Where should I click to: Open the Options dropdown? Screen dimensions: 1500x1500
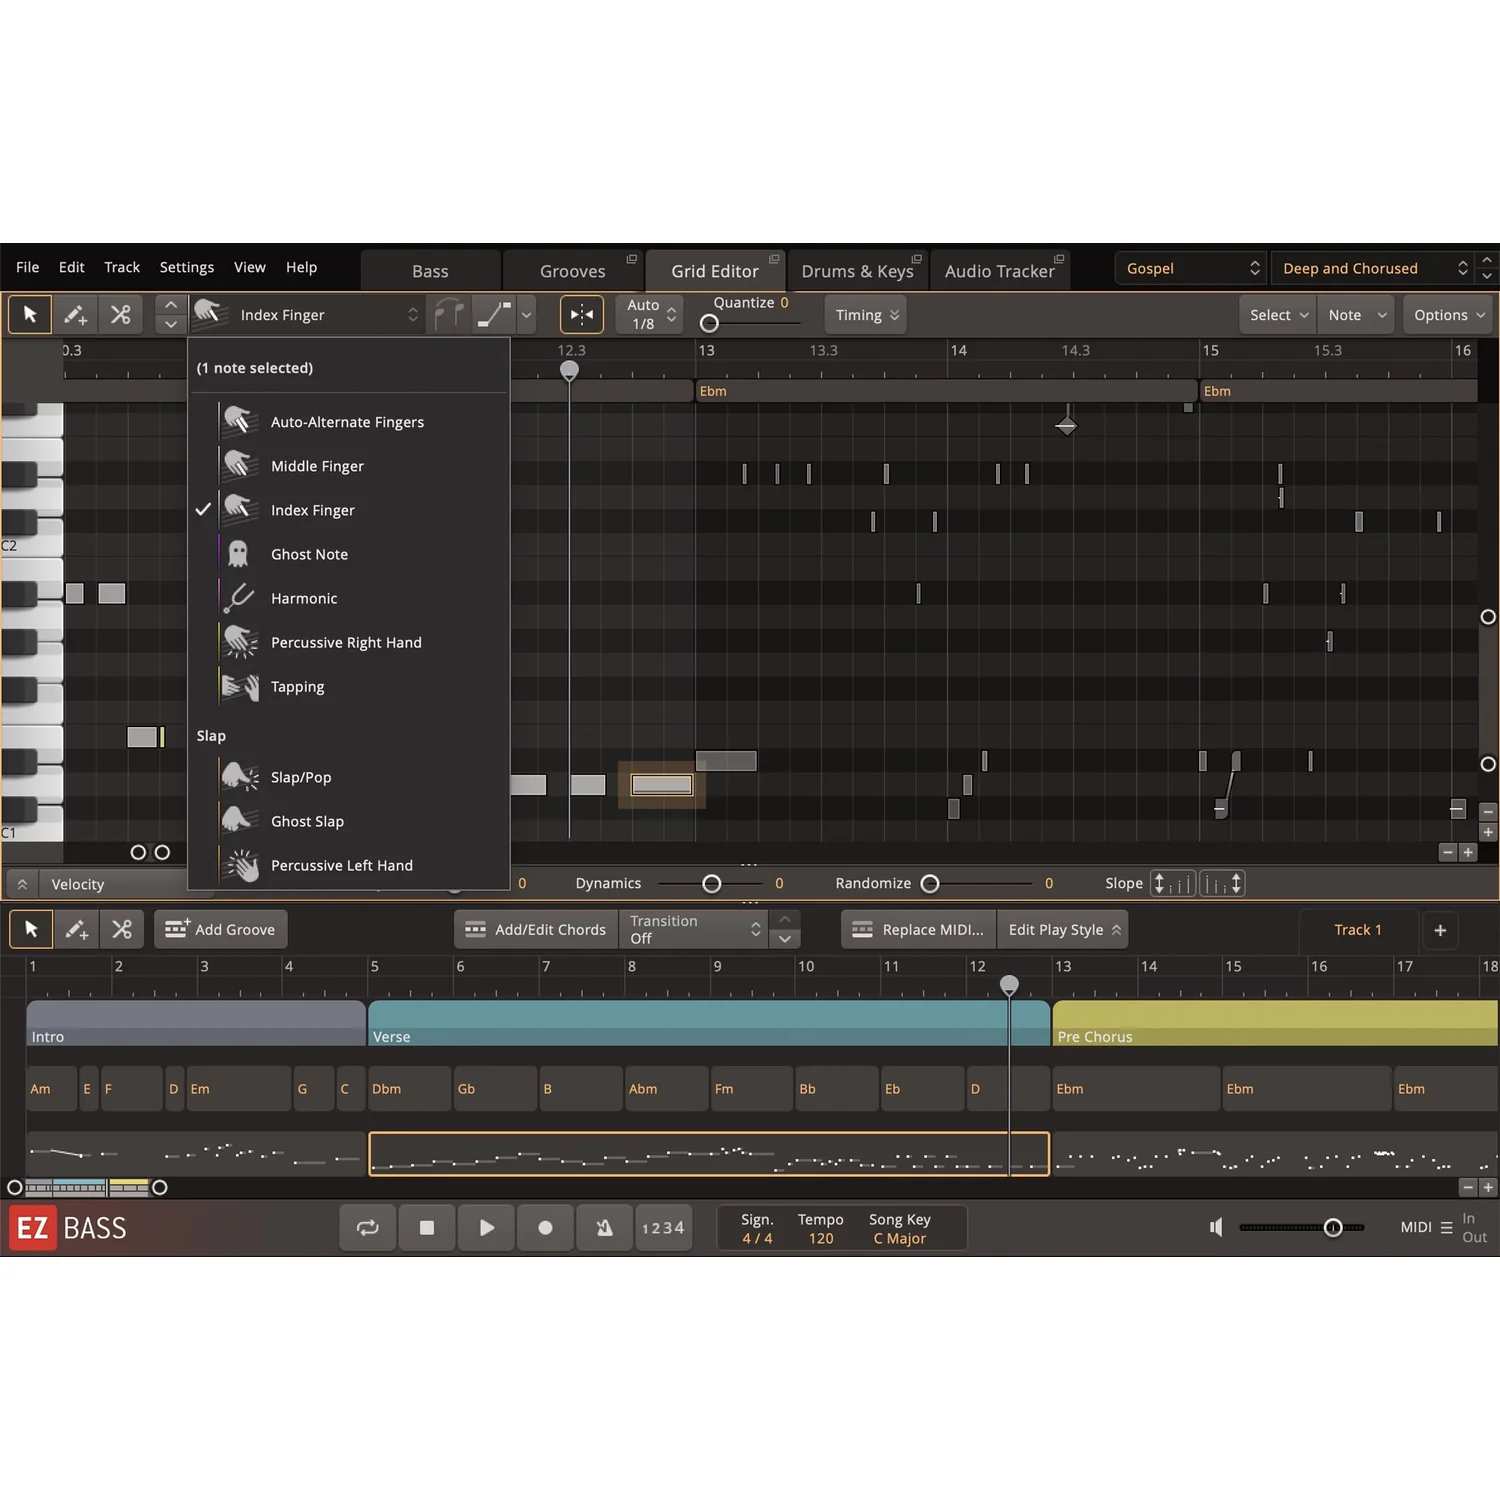pos(1448,315)
